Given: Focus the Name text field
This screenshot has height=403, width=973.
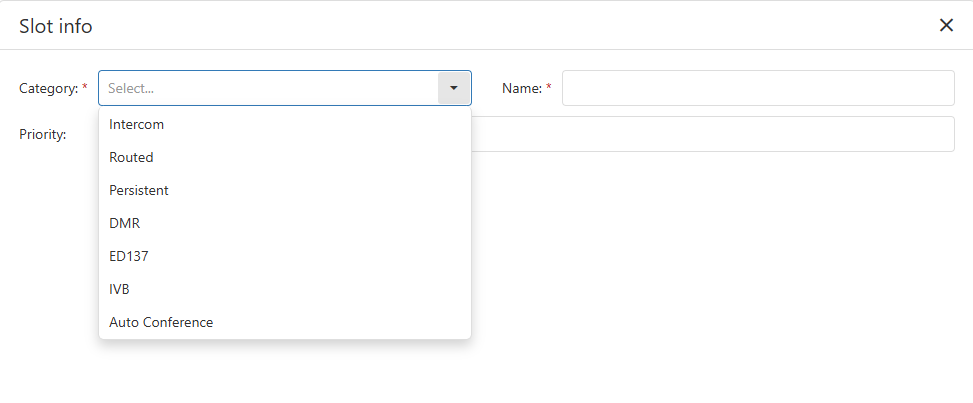Looking at the screenshot, I should tap(758, 88).
